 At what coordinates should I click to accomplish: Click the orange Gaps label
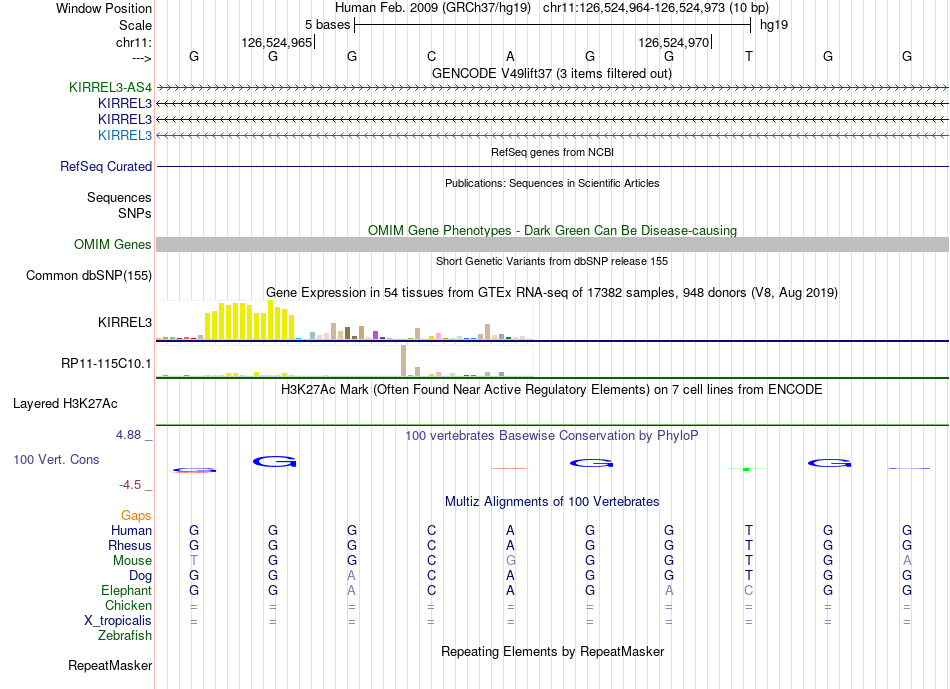(x=136, y=516)
